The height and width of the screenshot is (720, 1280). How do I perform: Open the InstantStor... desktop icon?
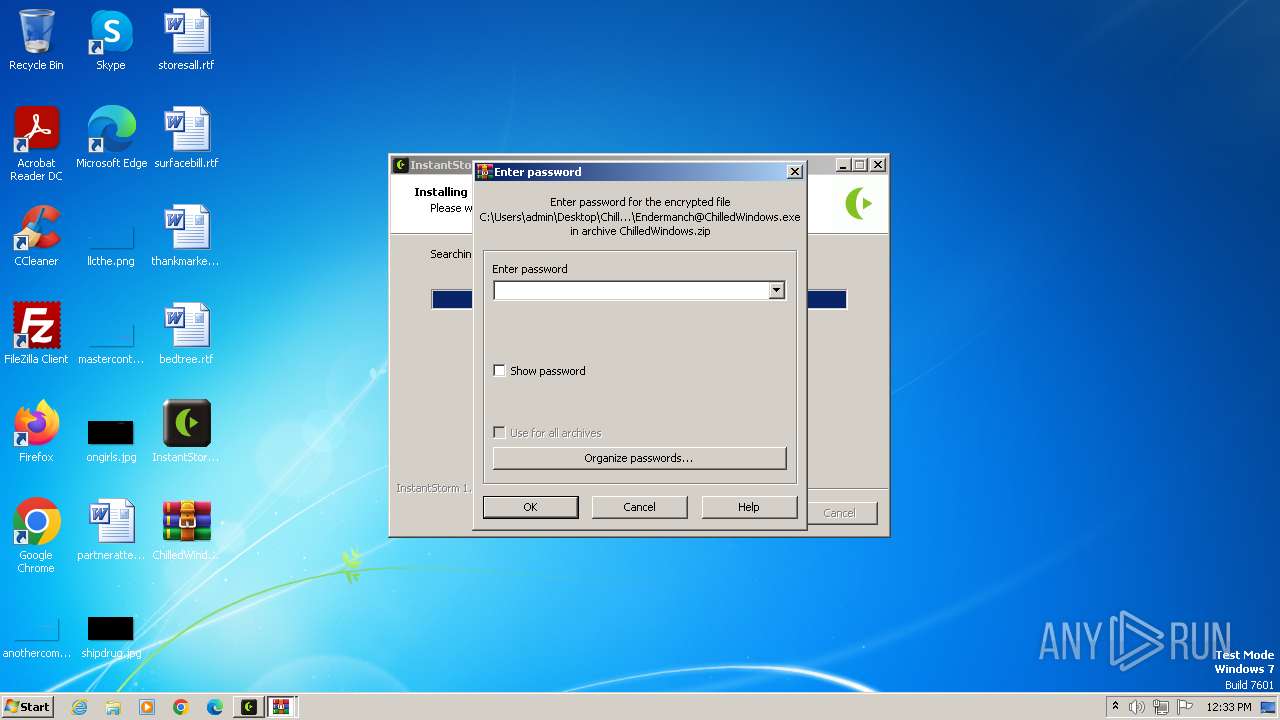[x=186, y=432]
